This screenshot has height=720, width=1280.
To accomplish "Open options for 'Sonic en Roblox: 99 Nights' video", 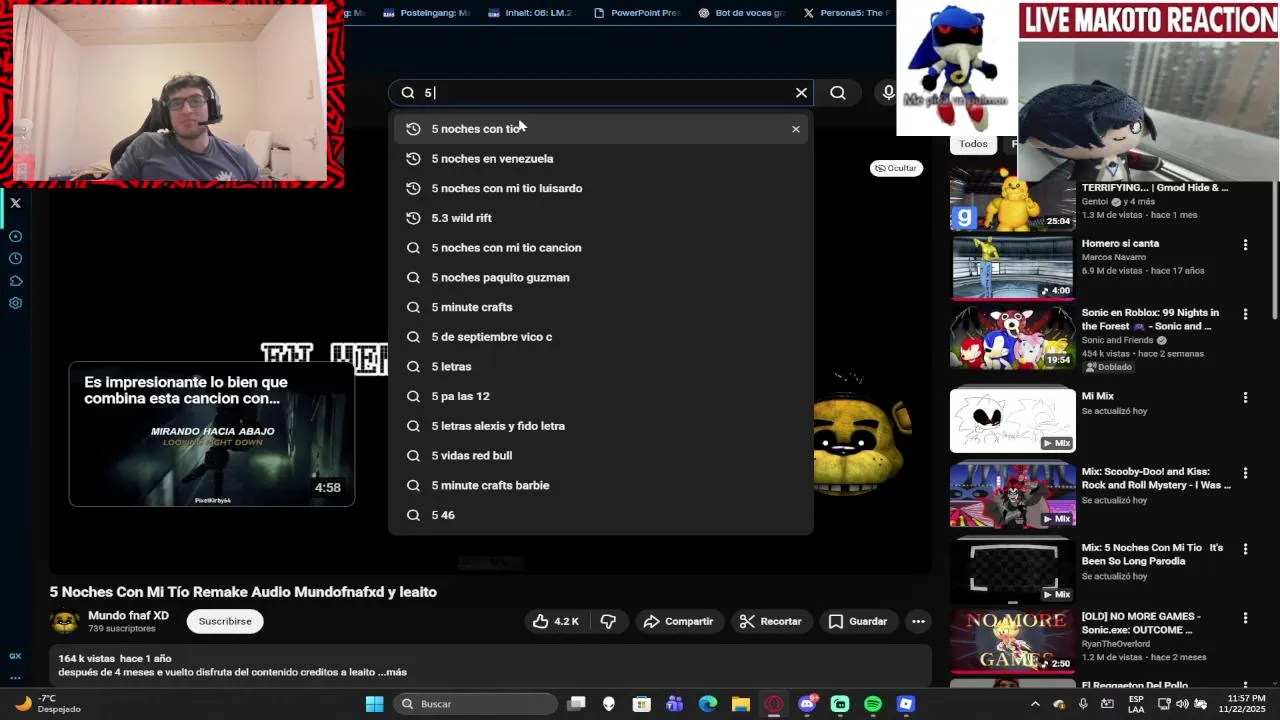I will 1245,314.
